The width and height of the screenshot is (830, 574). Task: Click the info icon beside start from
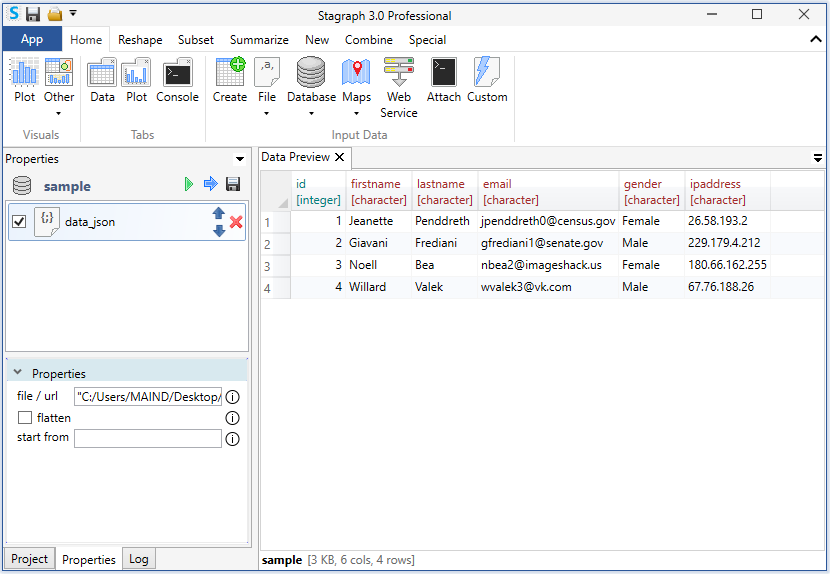pyautogui.click(x=232, y=438)
